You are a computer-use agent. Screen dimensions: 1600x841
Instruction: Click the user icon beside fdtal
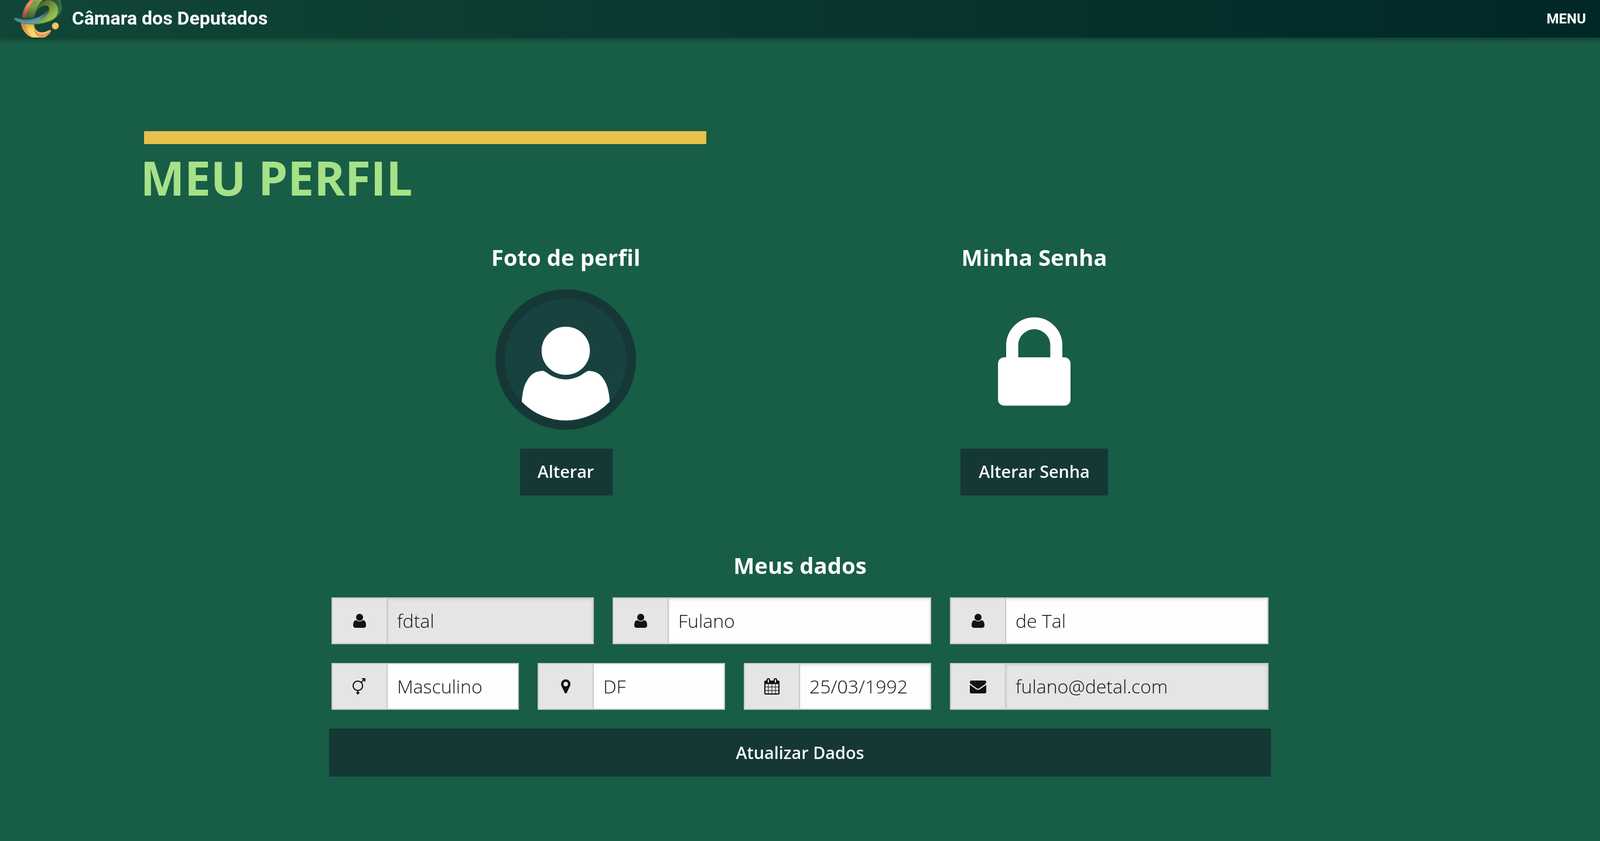tap(359, 621)
